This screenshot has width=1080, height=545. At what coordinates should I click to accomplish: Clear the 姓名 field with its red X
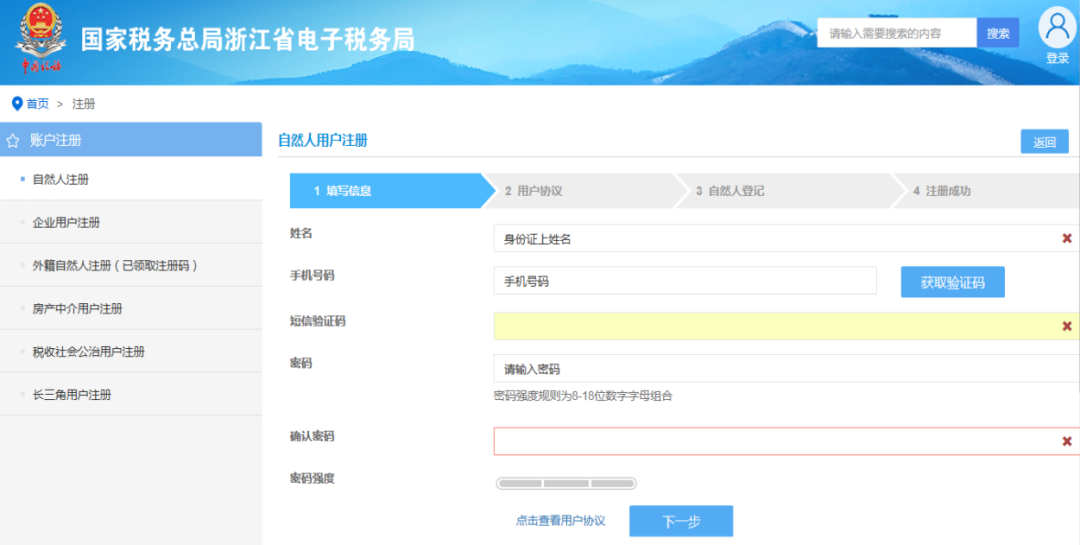point(1067,238)
